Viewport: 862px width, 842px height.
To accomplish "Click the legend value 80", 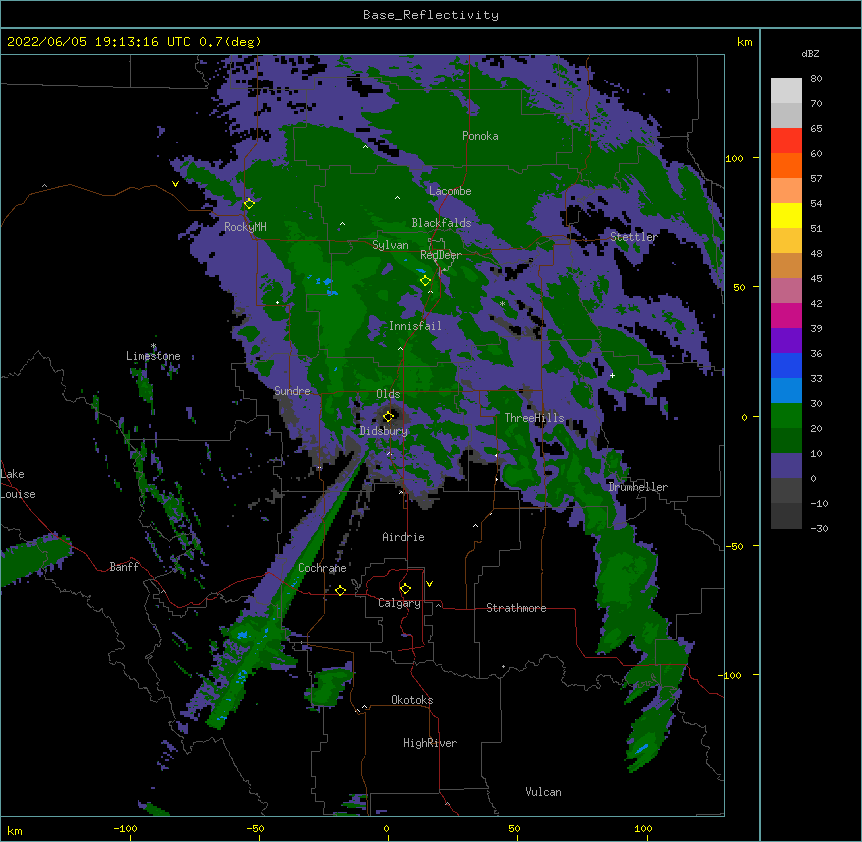I will point(816,79).
